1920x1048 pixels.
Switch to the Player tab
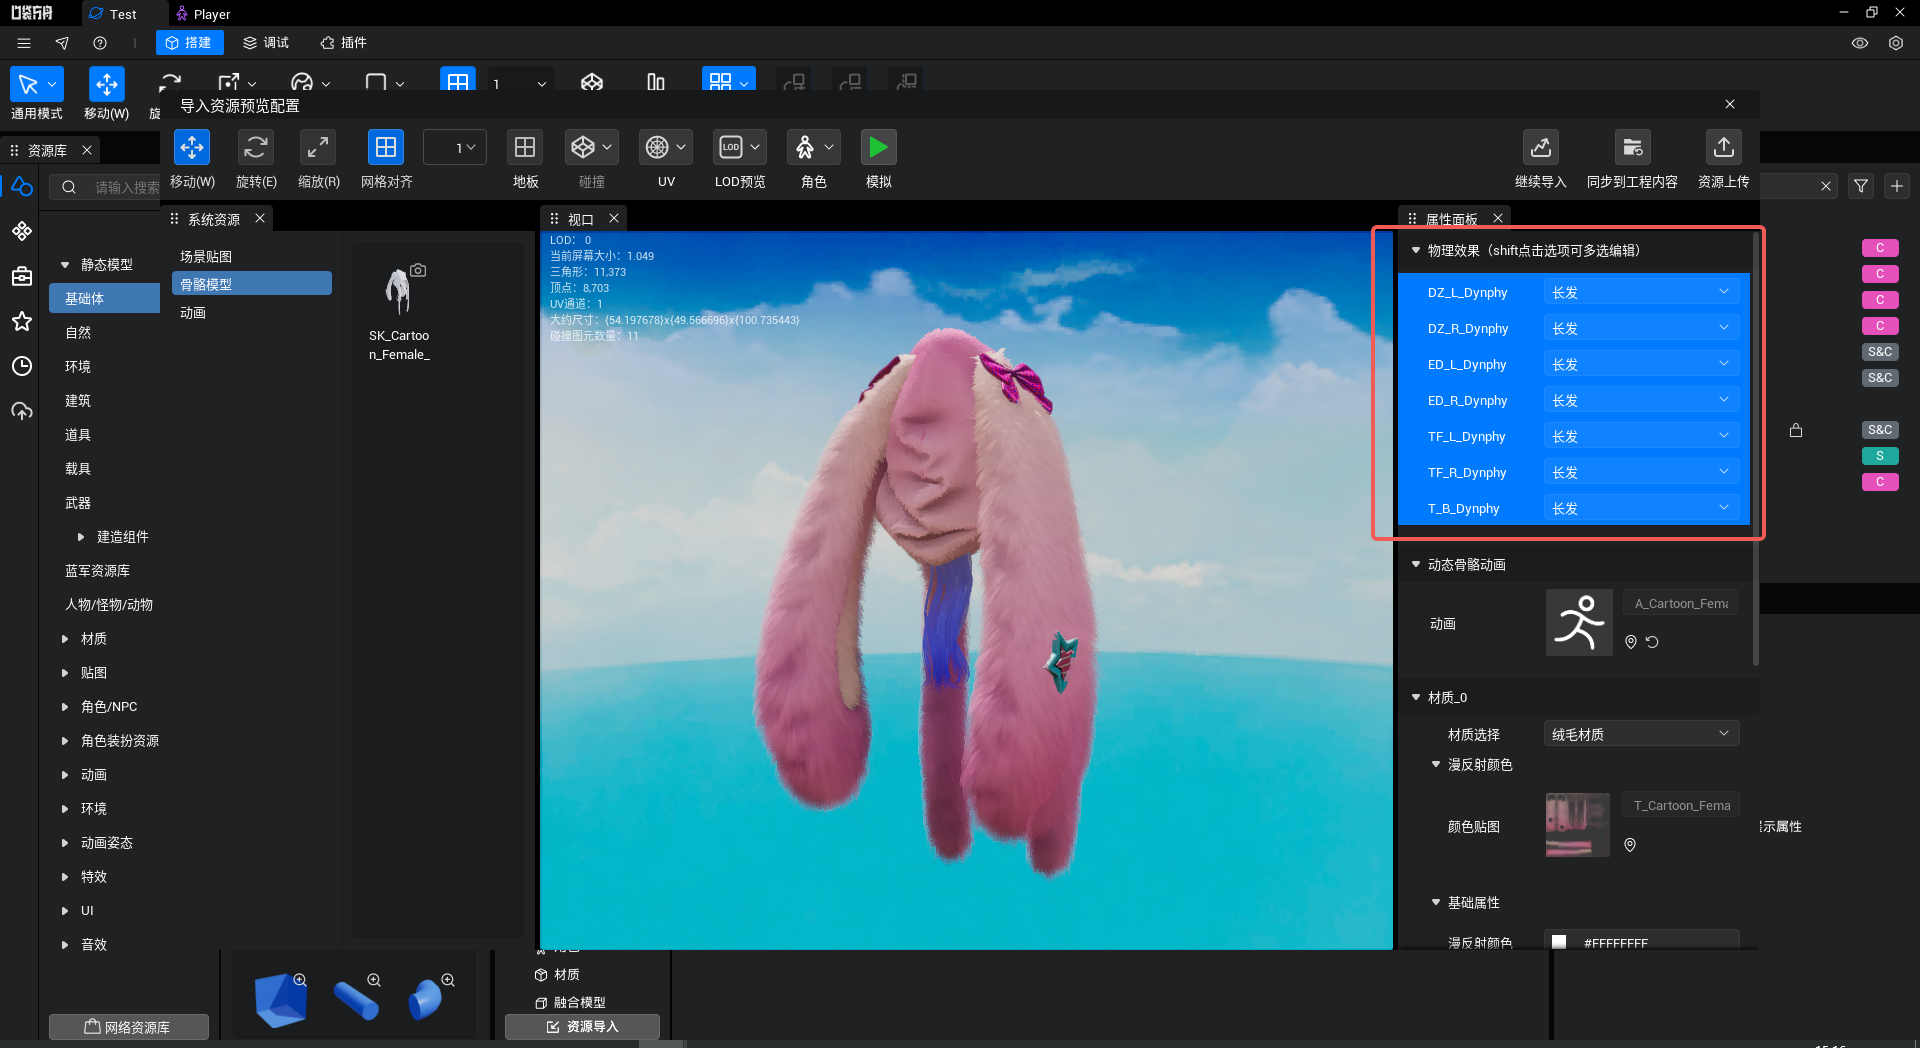coord(203,14)
